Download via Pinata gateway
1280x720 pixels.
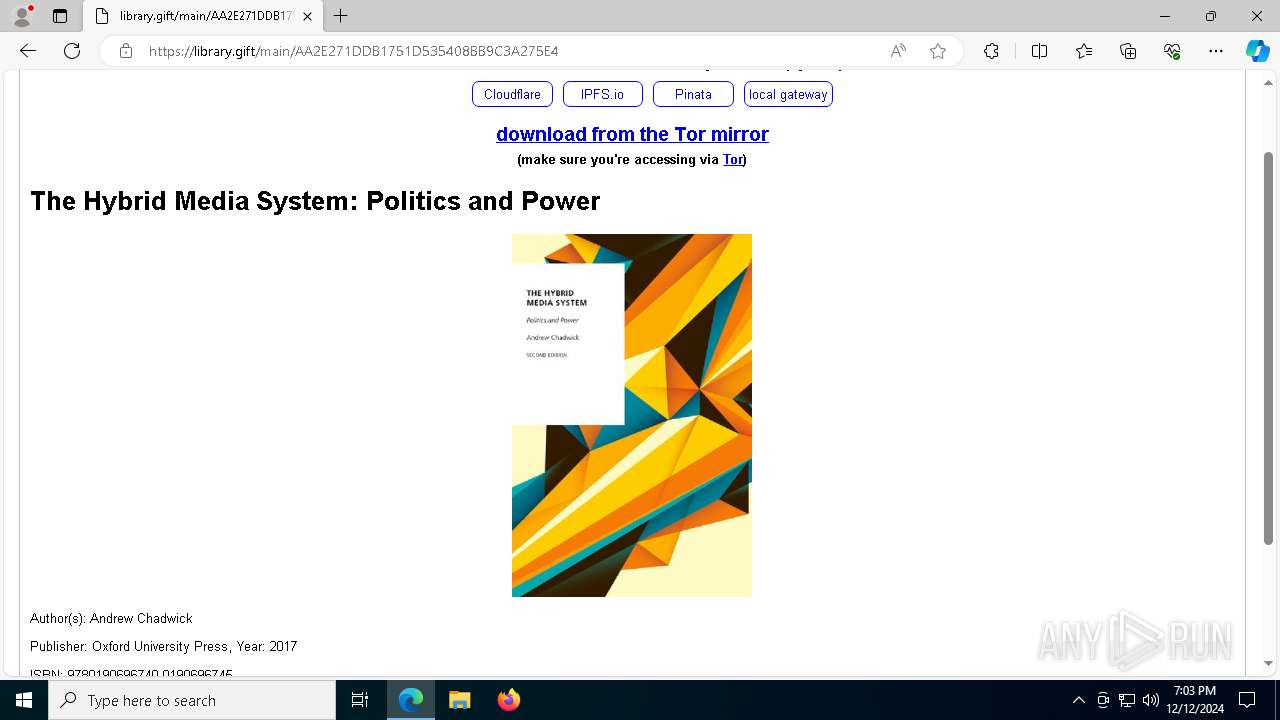693,94
